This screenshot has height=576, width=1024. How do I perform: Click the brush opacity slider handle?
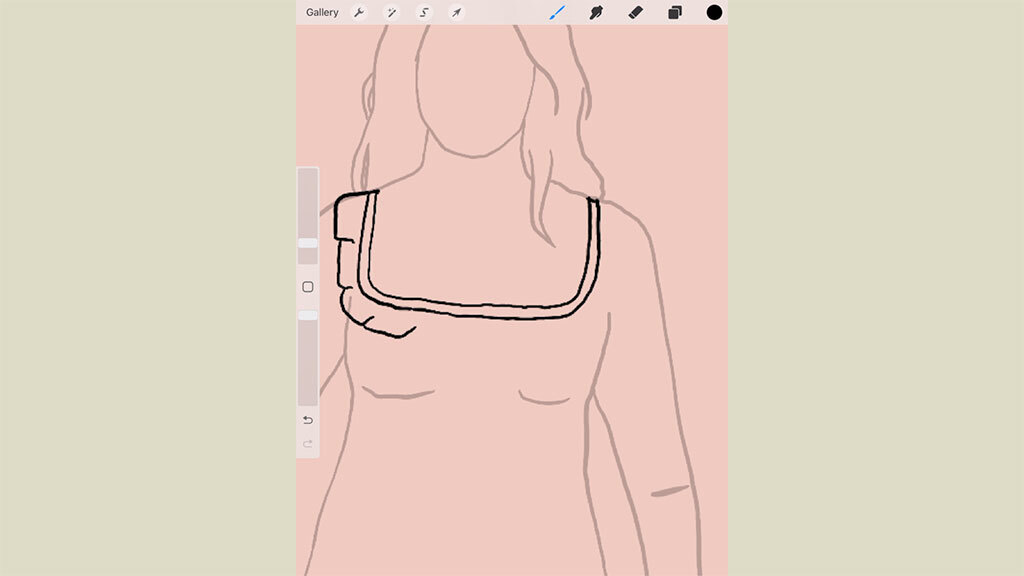tap(308, 315)
